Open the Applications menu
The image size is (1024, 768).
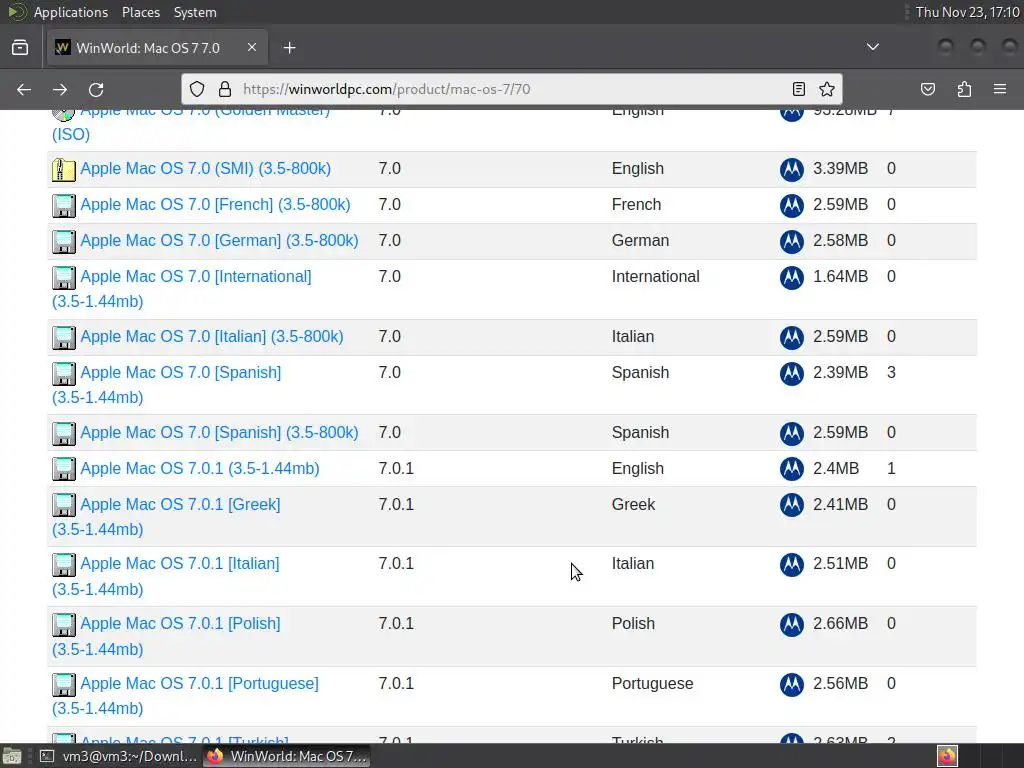[71, 12]
